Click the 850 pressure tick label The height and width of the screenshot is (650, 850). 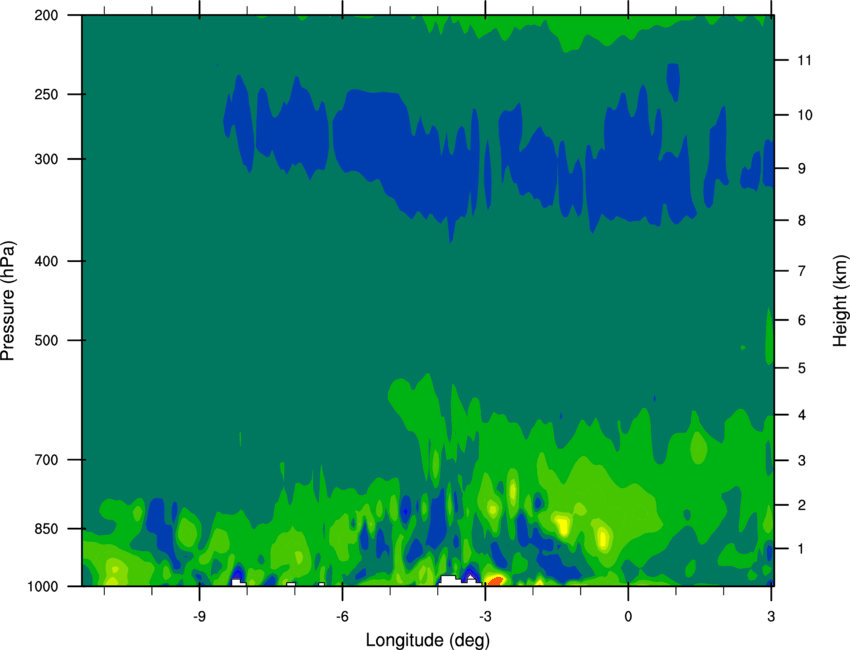46,529
